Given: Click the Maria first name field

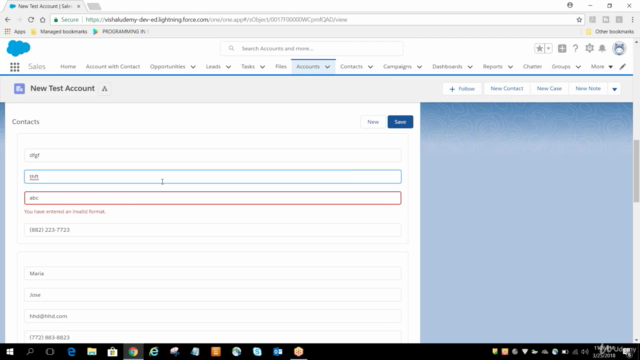Looking at the screenshot, I should click(213, 273).
